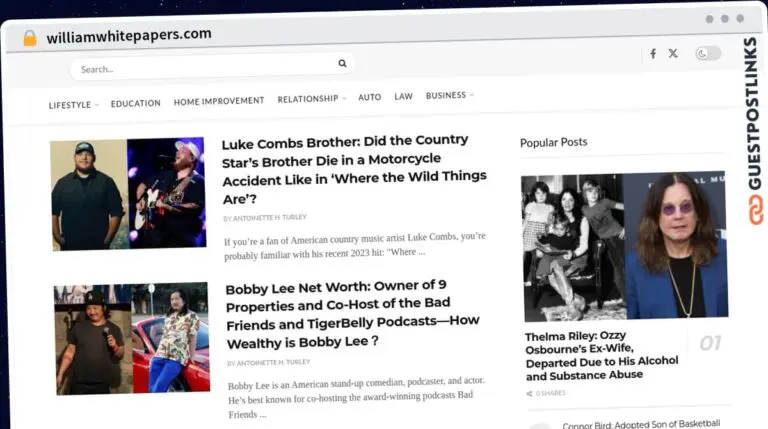Click inside the Search input field

(x=200, y=68)
